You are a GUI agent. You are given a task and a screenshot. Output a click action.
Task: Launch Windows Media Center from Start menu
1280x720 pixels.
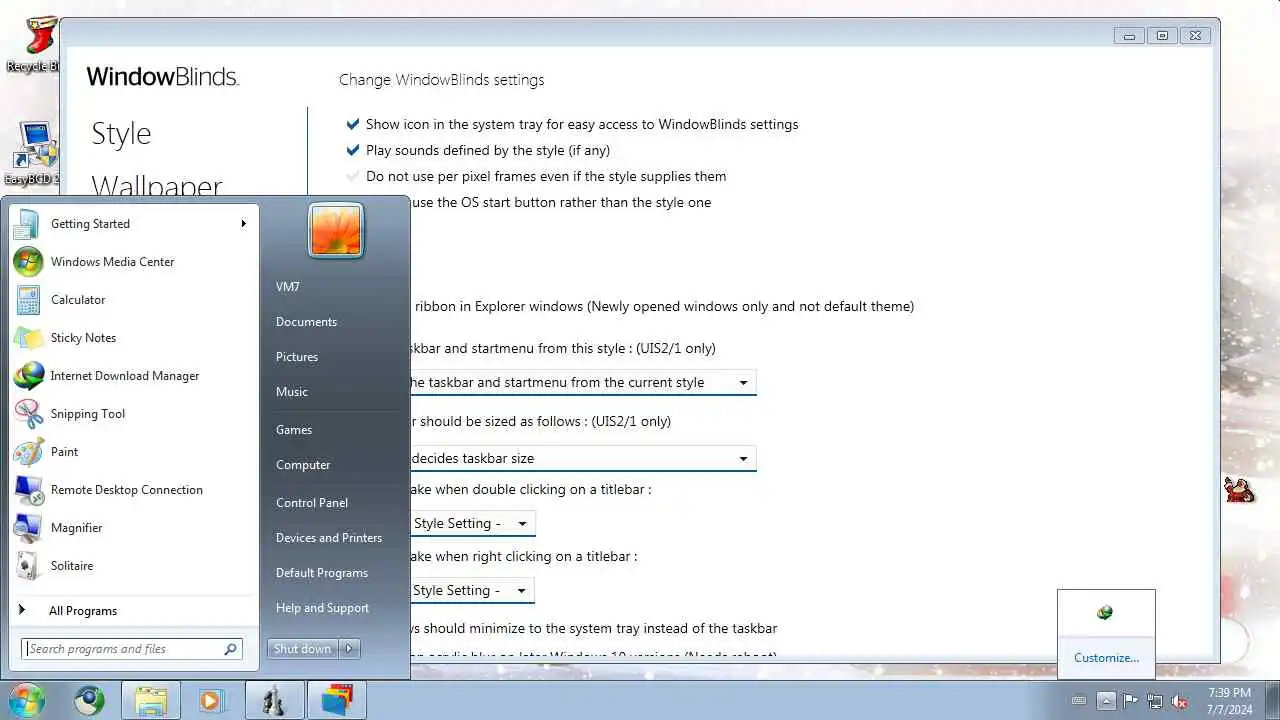pos(133,262)
